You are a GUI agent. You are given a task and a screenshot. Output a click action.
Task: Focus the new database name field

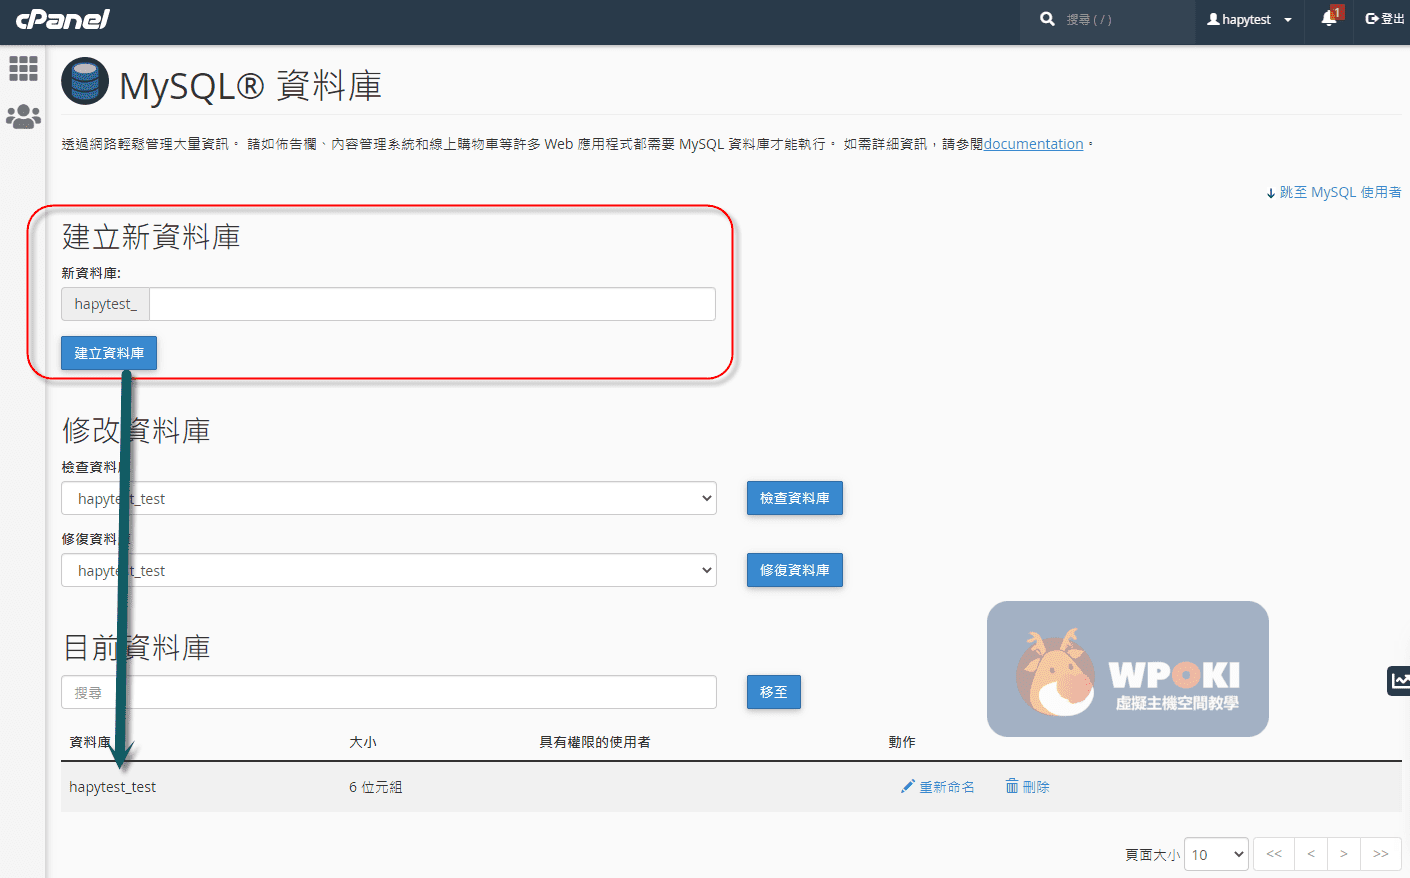pos(432,304)
